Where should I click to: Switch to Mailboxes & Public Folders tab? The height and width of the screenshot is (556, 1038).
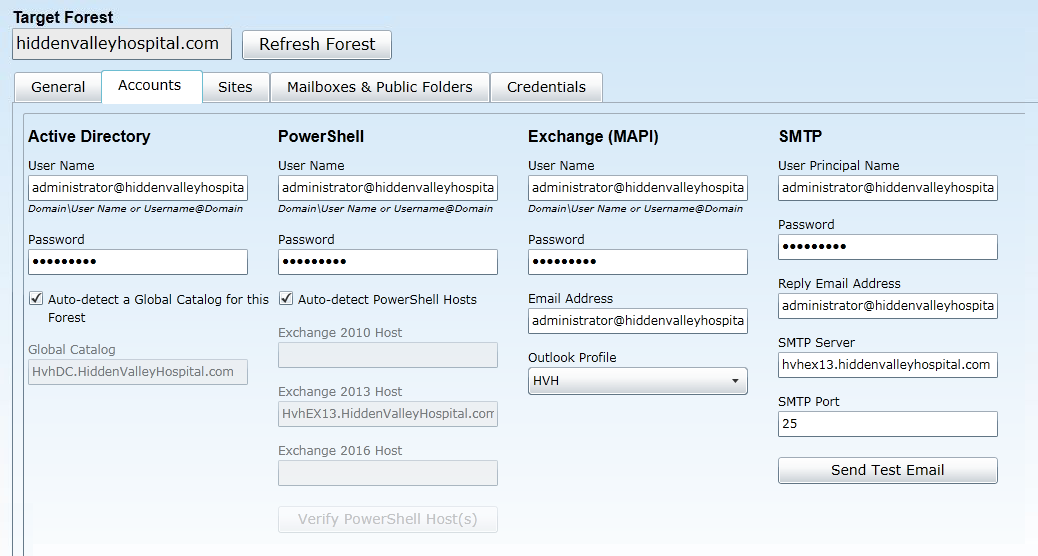(x=380, y=87)
